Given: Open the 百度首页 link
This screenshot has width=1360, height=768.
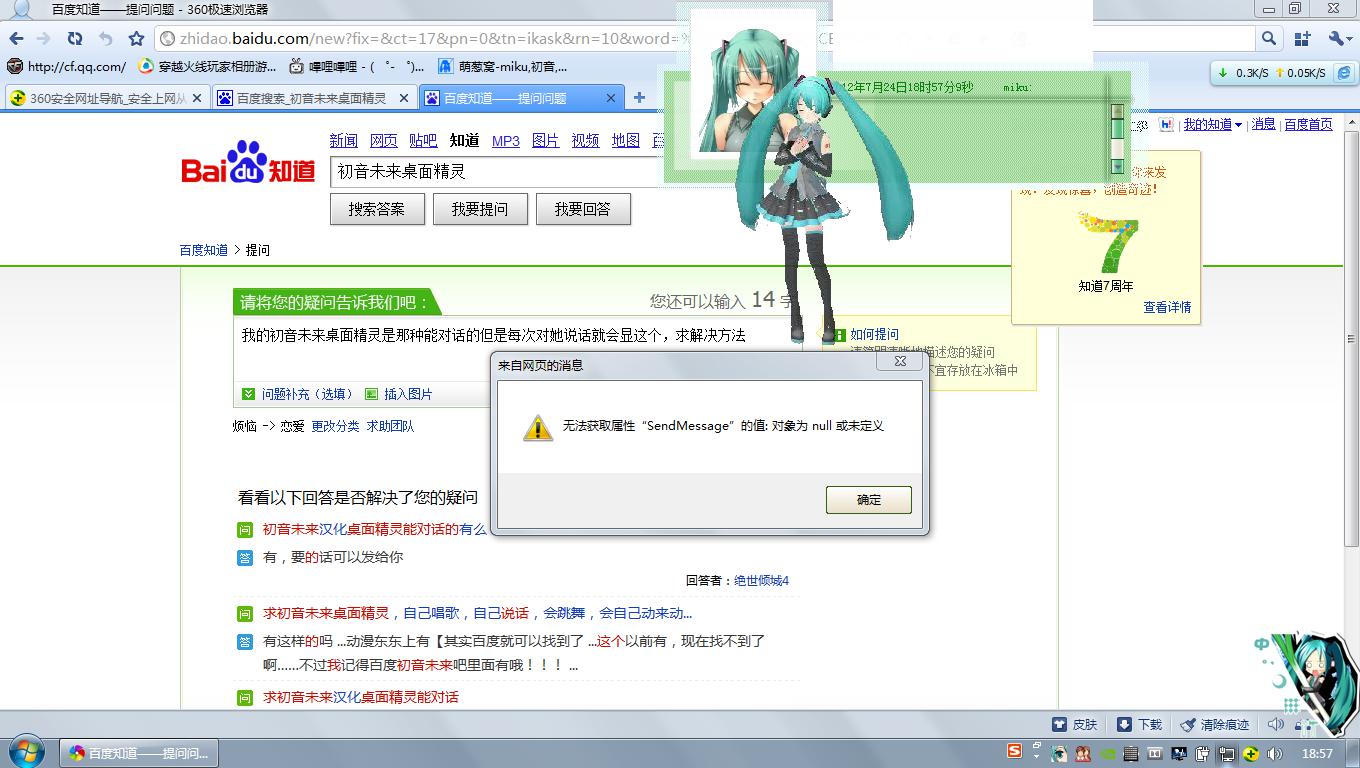Looking at the screenshot, I should pyautogui.click(x=1308, y=125).
